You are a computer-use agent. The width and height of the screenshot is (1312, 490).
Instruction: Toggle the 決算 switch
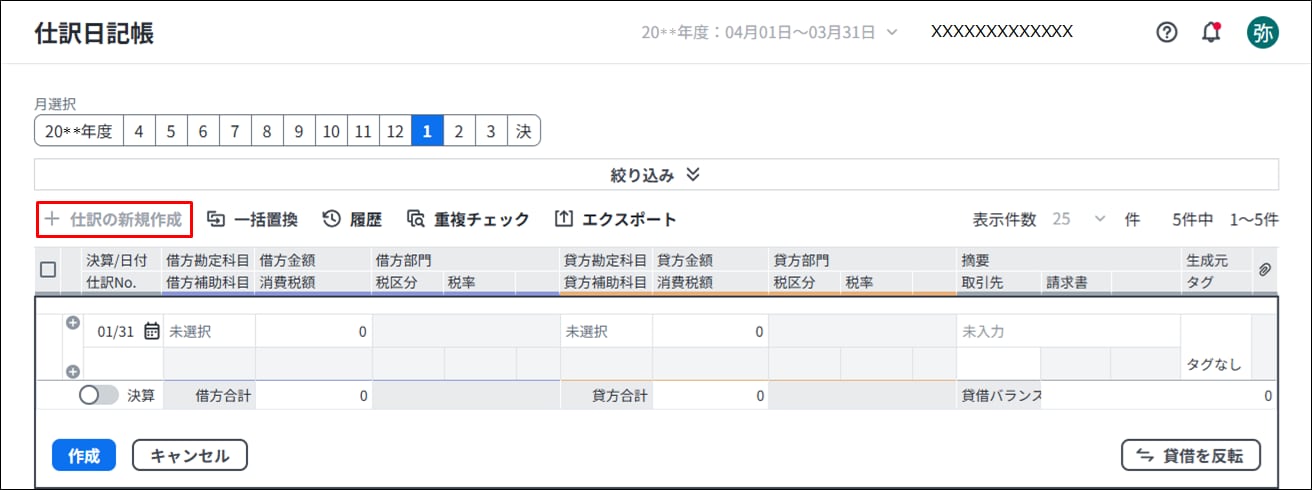(98, 395)
